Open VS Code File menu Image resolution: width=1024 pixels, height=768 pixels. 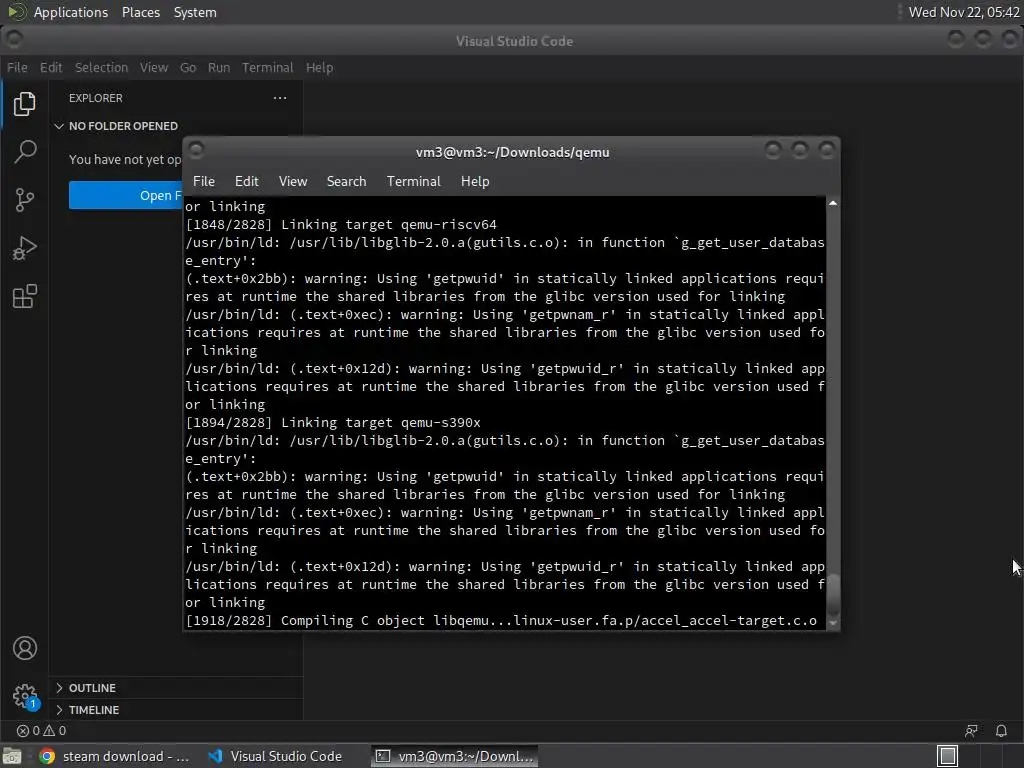point(18,67)
